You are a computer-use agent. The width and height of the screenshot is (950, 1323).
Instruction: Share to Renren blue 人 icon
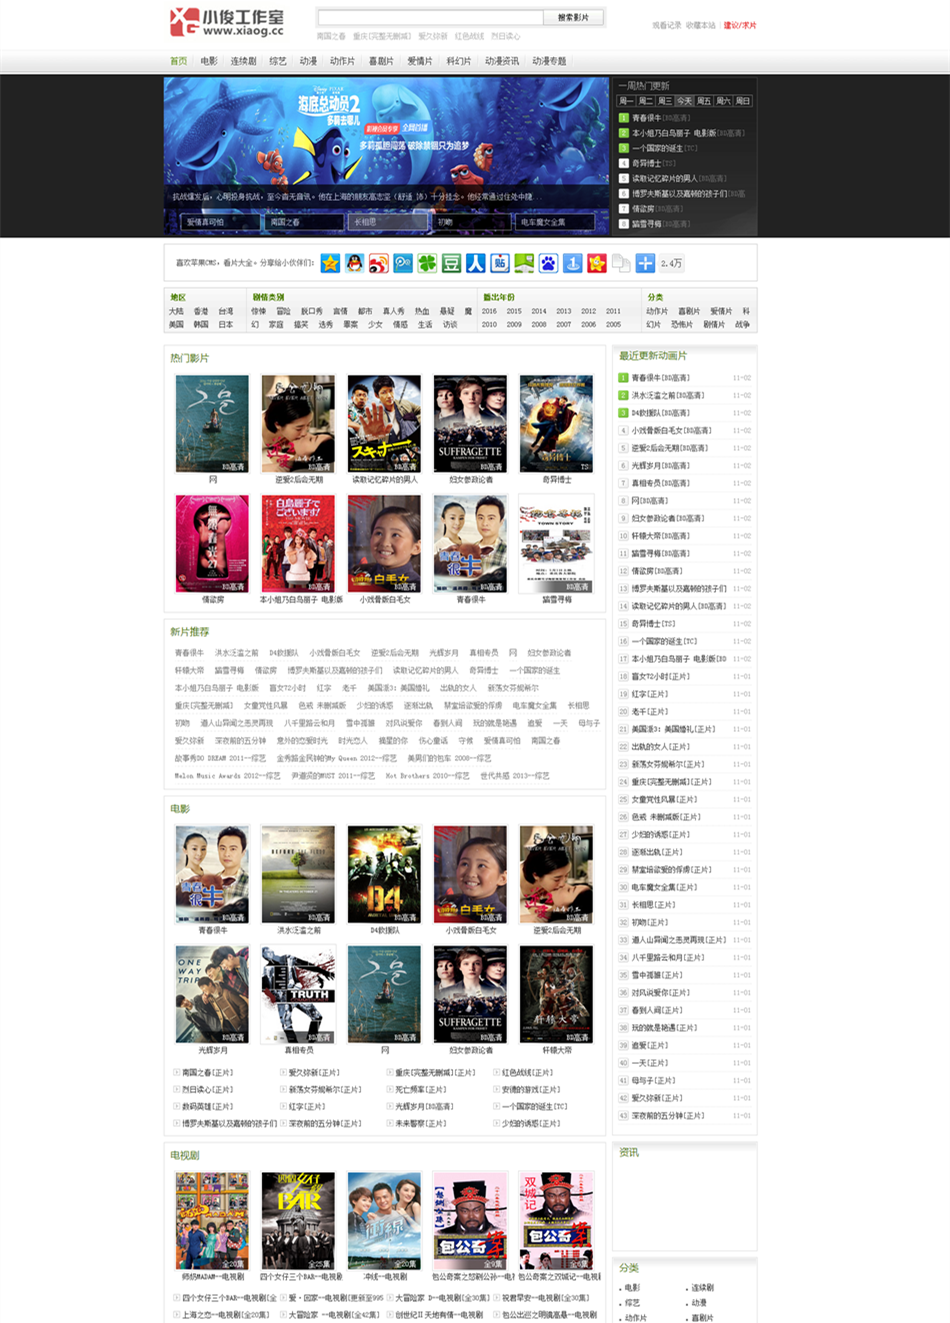click(x=476, y=263)
